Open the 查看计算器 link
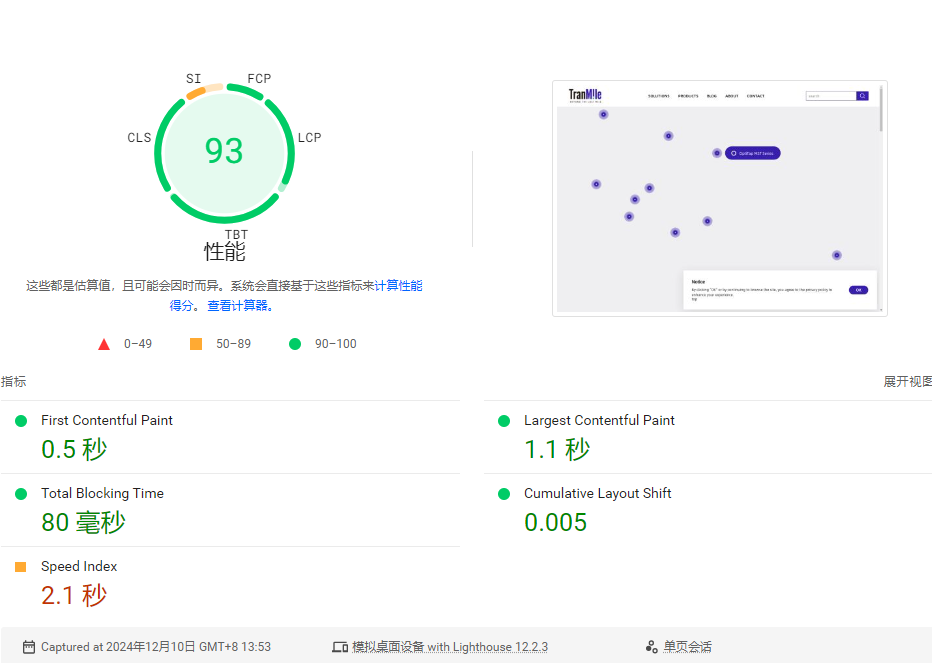 [239, 306]
